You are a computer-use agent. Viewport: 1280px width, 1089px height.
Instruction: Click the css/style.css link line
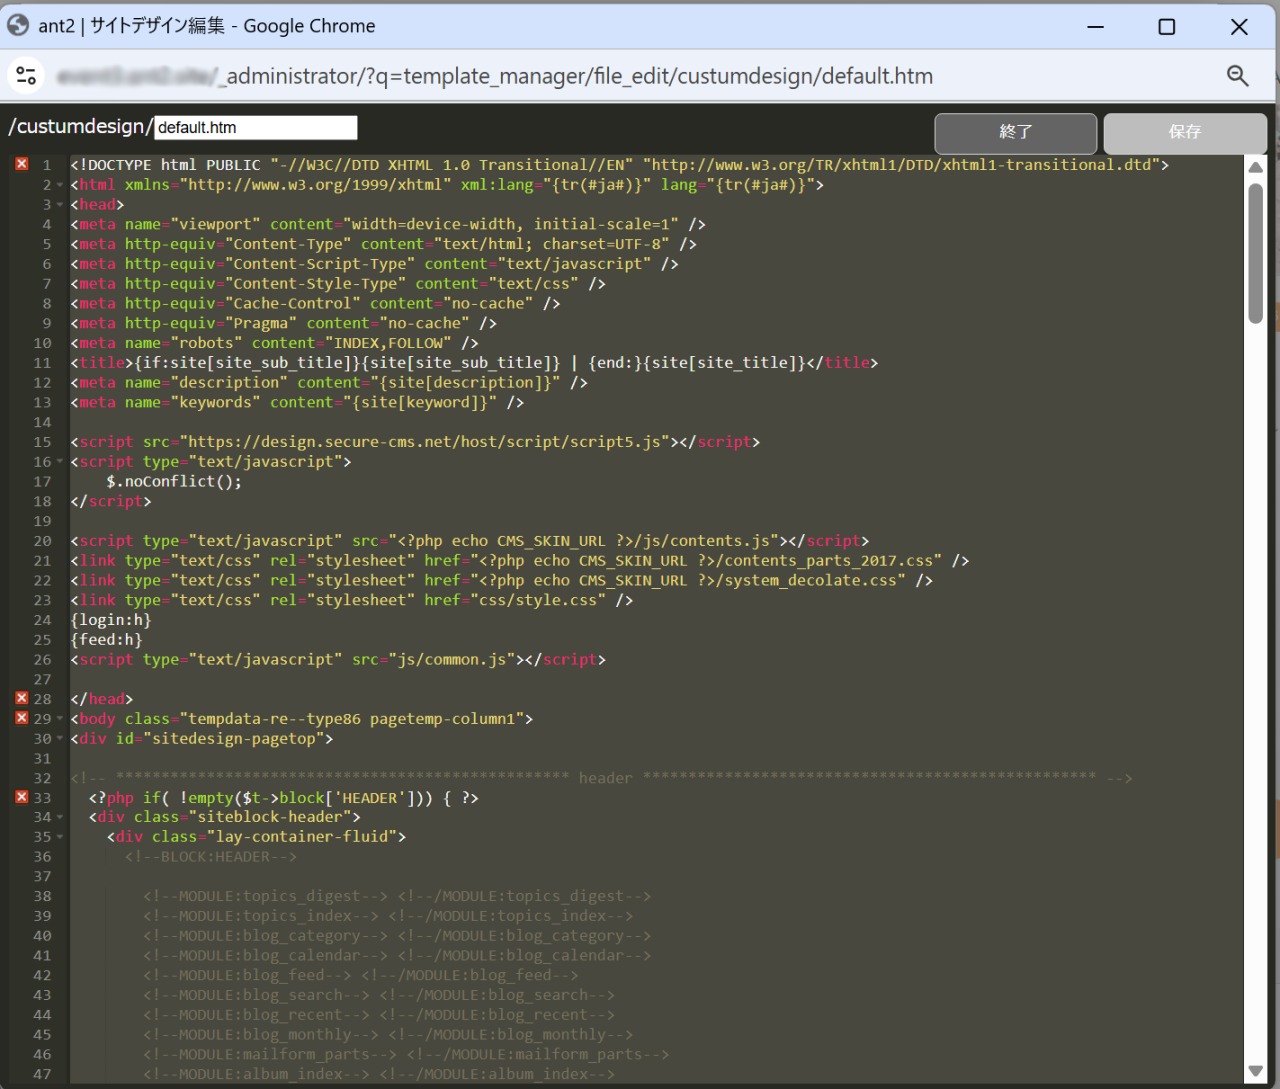(351, 600)
